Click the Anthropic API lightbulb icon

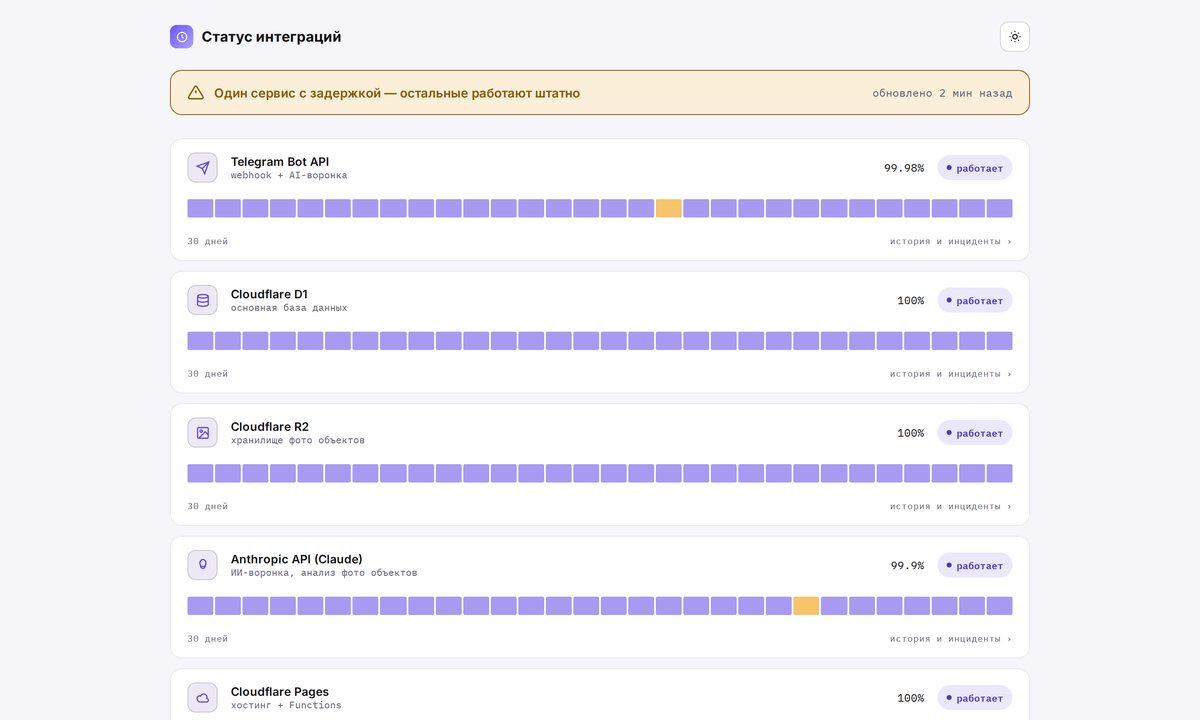tap(202, 565)
